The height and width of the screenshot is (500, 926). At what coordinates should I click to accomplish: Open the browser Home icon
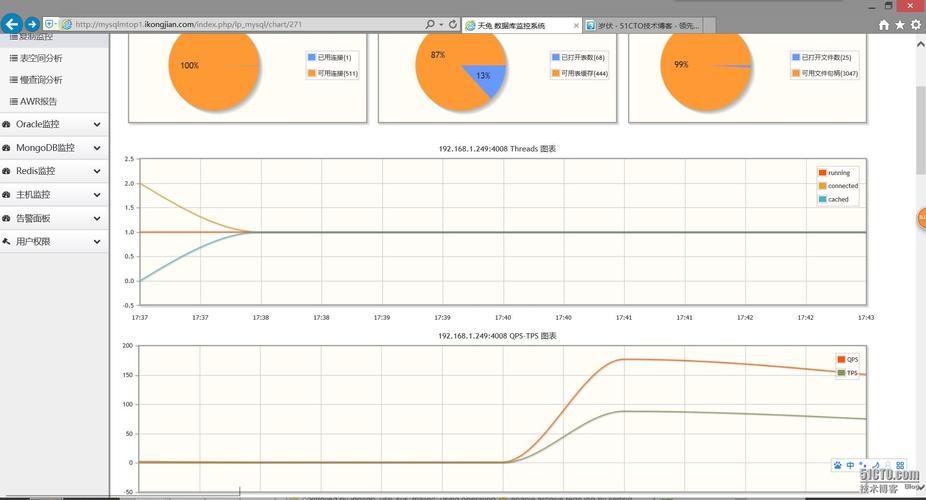click(x=883, y=25)
